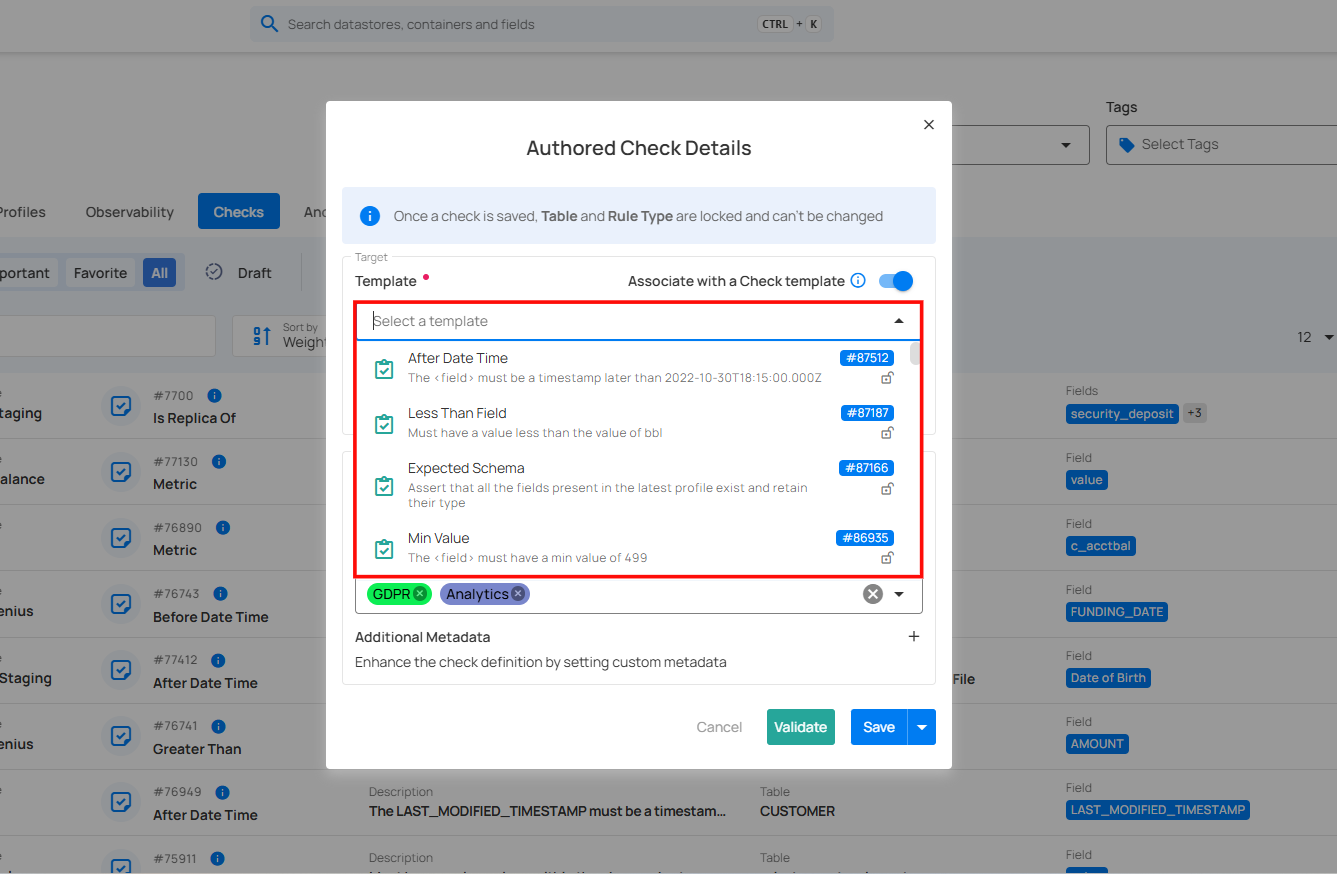Toggle check icon for #77130 Metric

pos(121,472)
